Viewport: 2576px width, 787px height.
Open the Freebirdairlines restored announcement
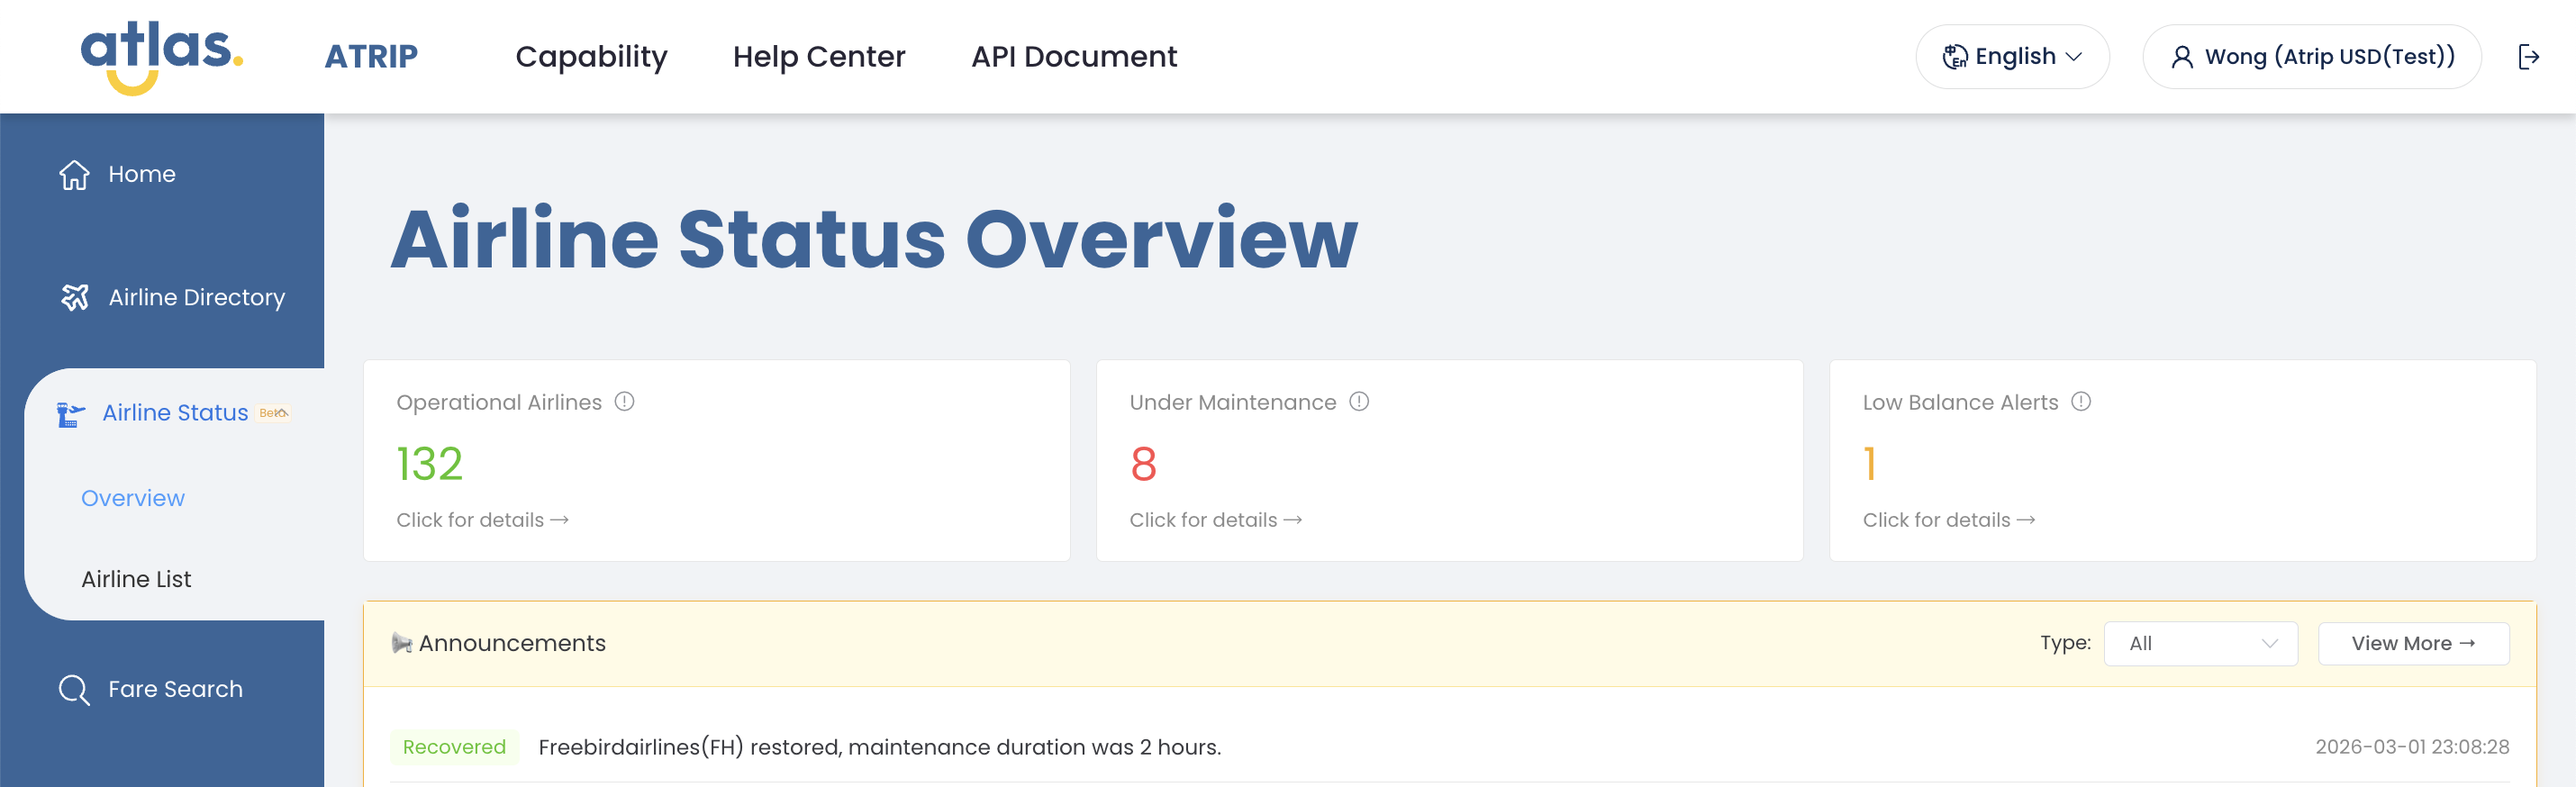pos(878,748)
